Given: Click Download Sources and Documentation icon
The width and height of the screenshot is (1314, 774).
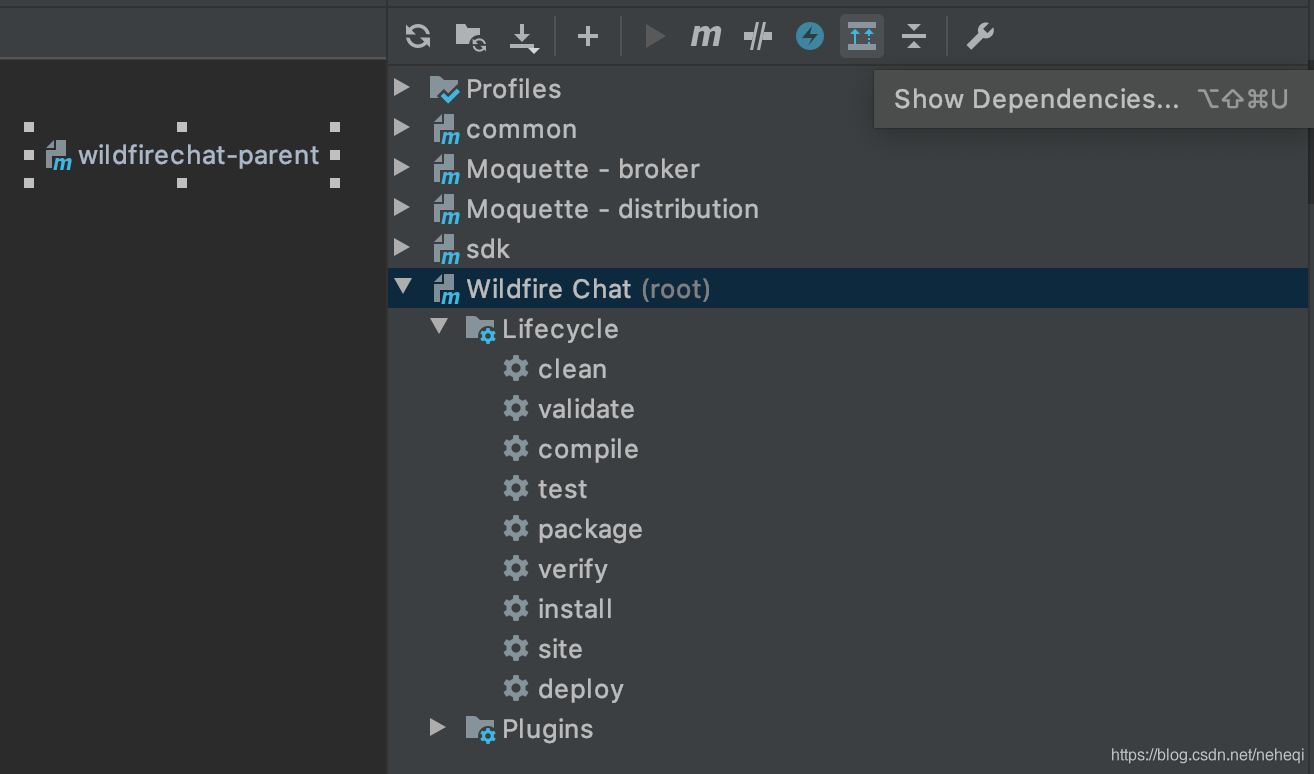Looking at the screenshot, I should click(523, 37).
